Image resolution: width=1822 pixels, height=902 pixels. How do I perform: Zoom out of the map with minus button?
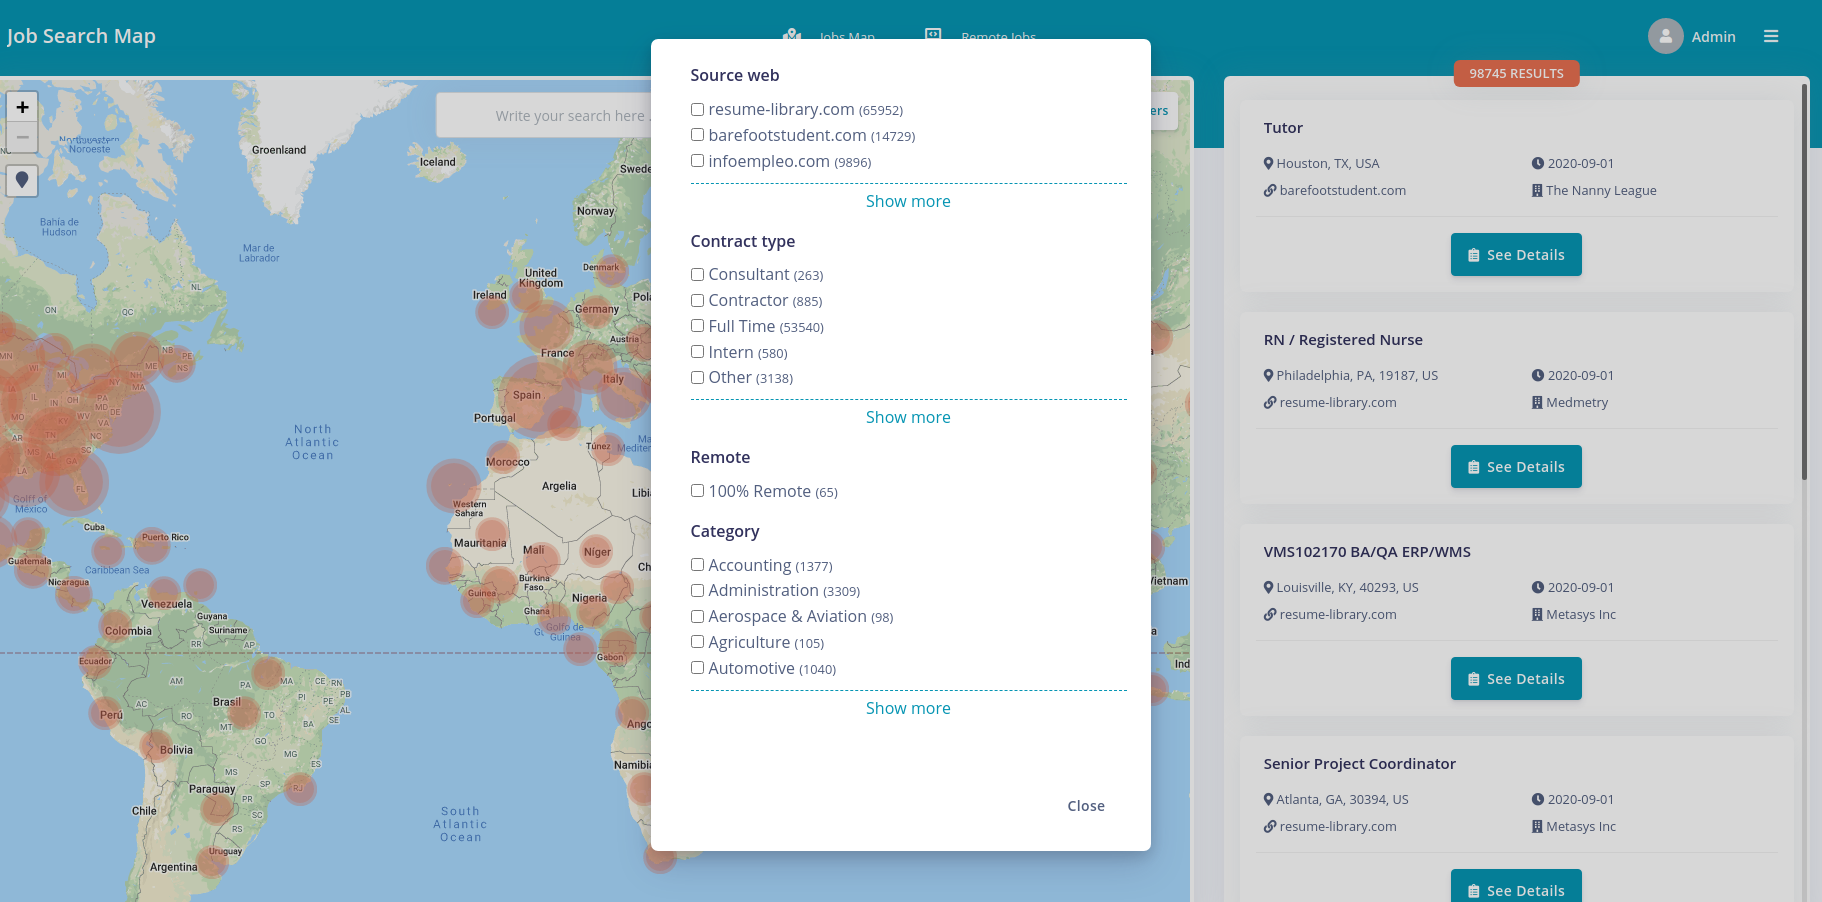(22, 137)
